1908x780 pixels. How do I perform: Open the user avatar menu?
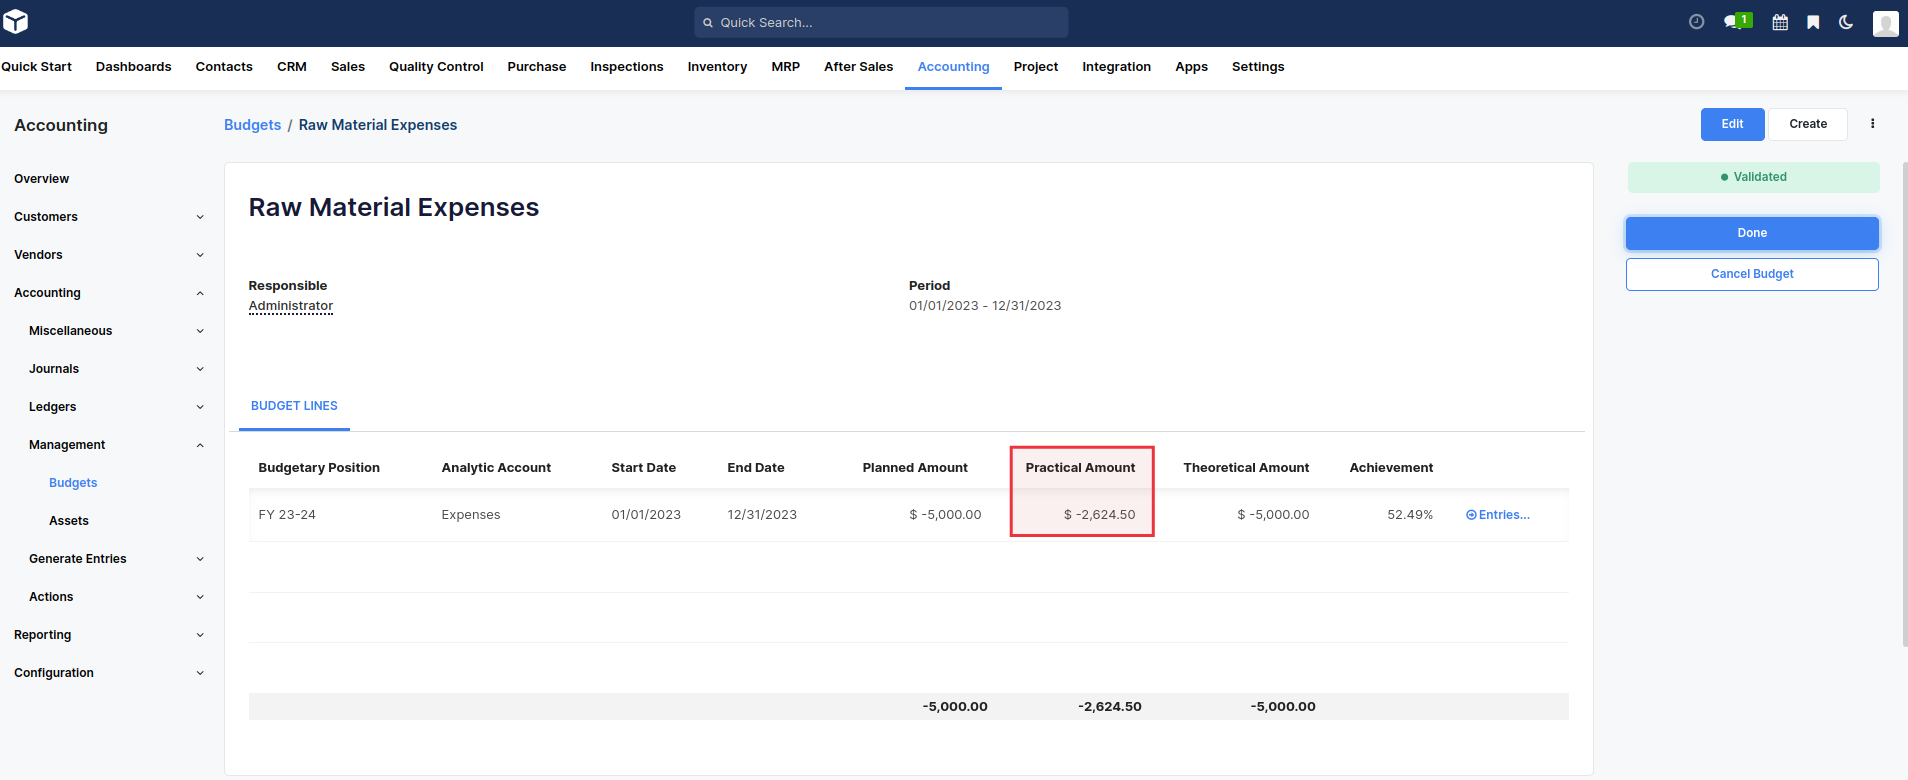pyautogui.click(x=1885, y=23)
